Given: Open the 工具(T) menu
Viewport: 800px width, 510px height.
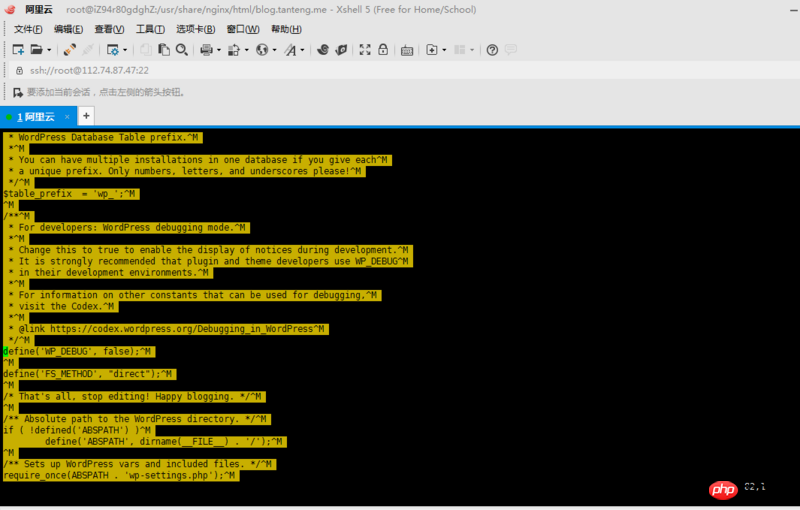Looking at the screenshot, I should point(150,29).
